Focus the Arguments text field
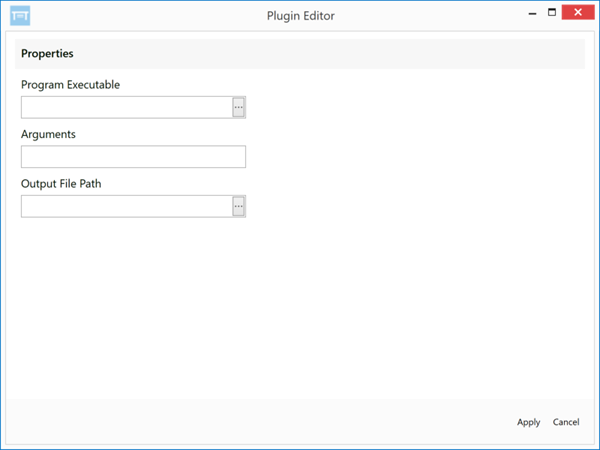The height and width of the screenshot is (450, 600). click(x=133, y=157)
